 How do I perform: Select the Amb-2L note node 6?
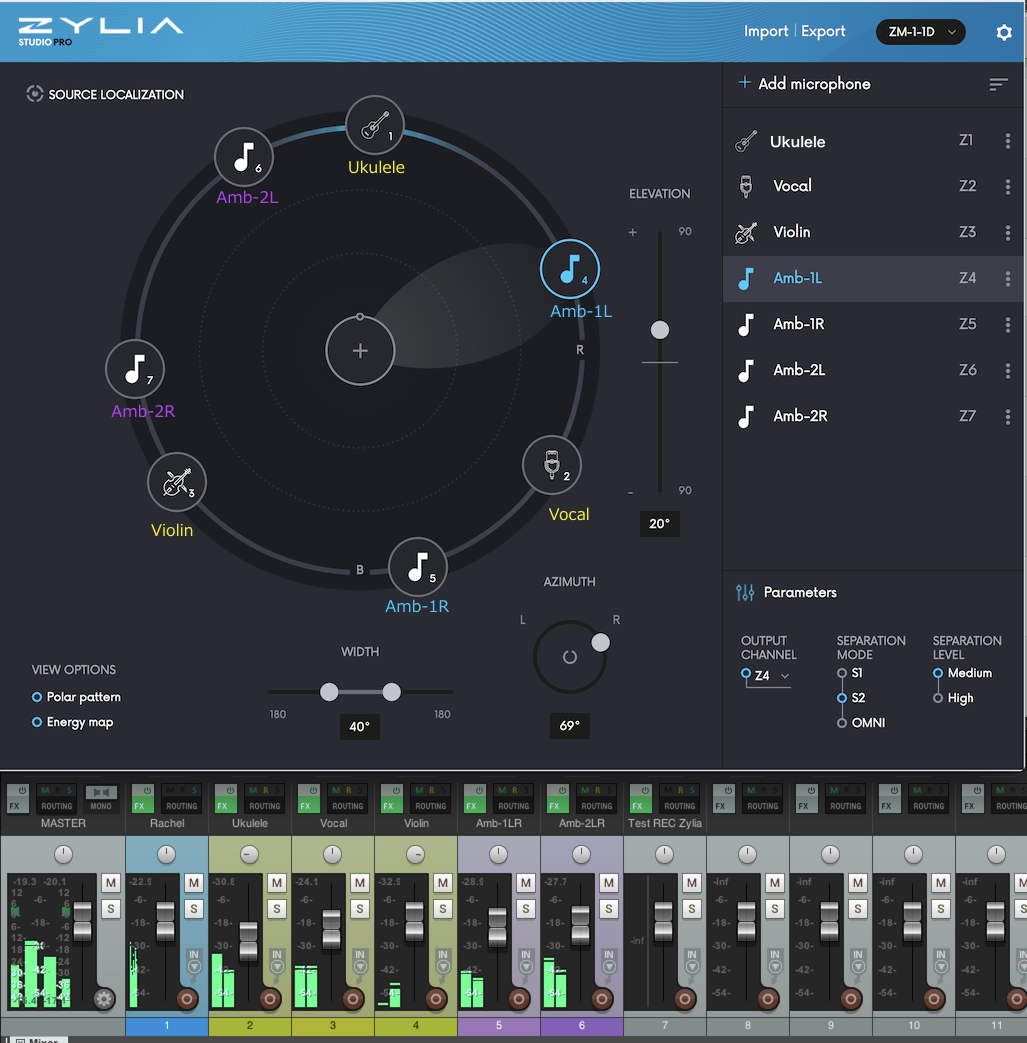[243, 157]
